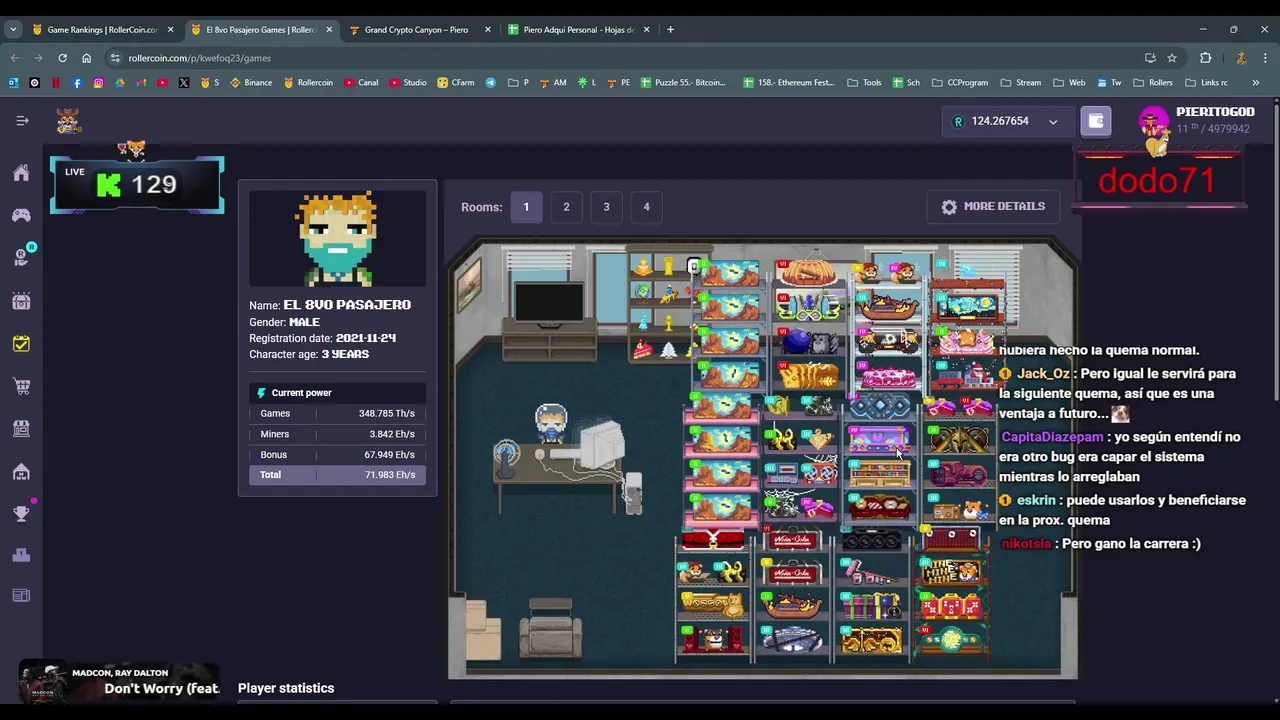Click the Bonus 67.949 Eh/s row
This screenshot has height=720, width=1280.
coord(337,455)
